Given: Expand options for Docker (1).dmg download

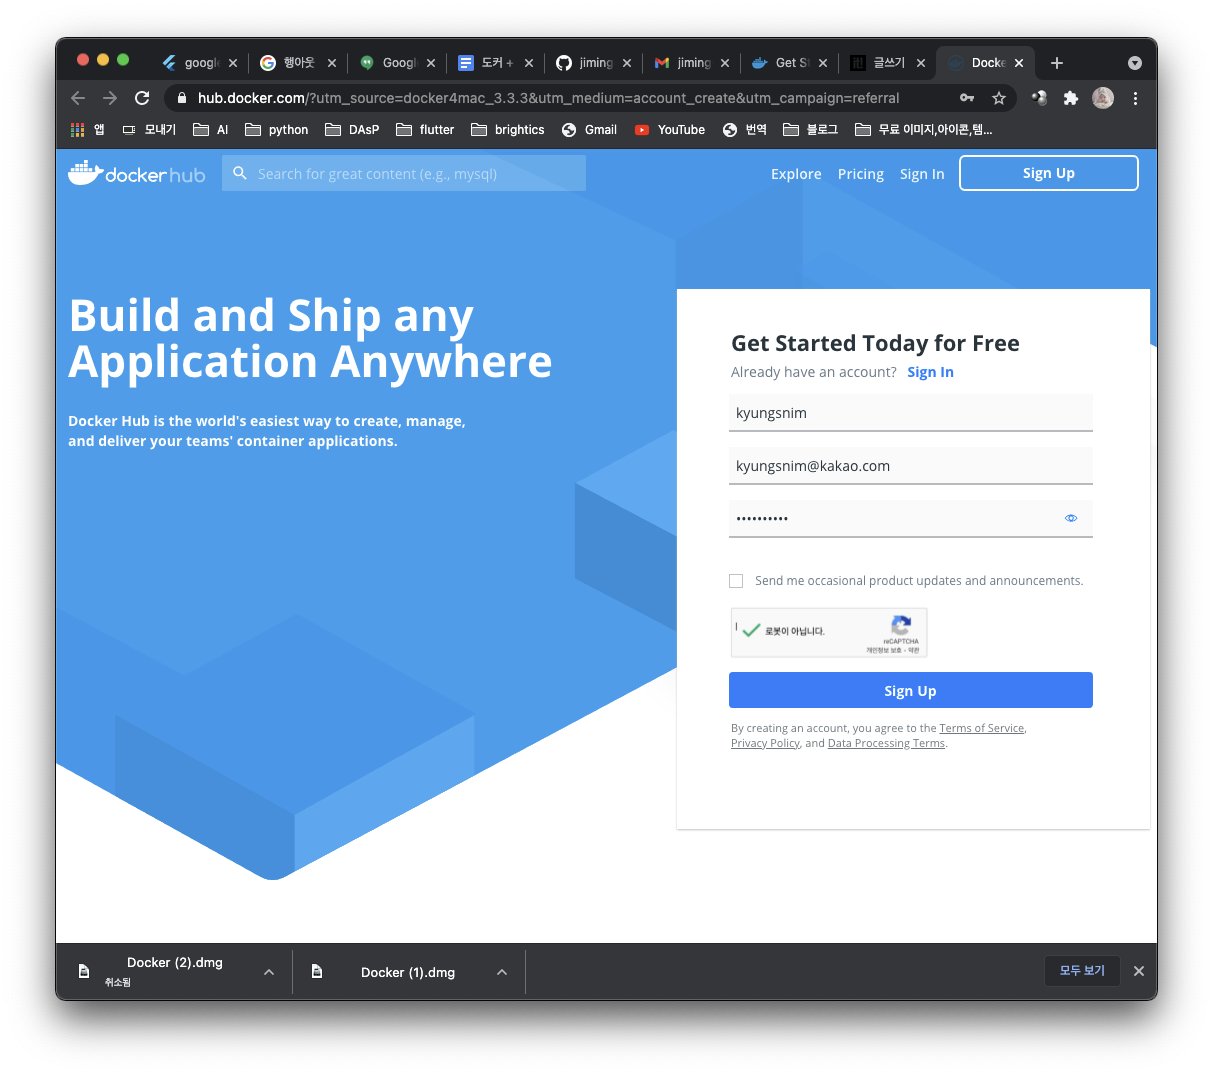Looking at the screenshot, I should pyautogui.click(x=502, y=972).
